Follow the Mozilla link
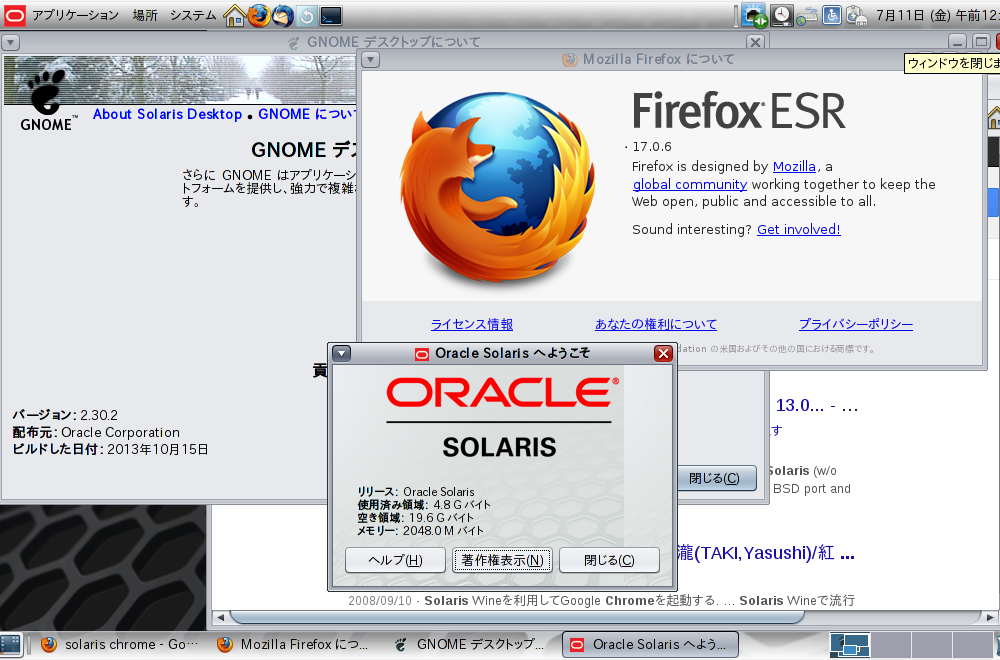This screenshot has height=660, width=1000. (794, 166)
